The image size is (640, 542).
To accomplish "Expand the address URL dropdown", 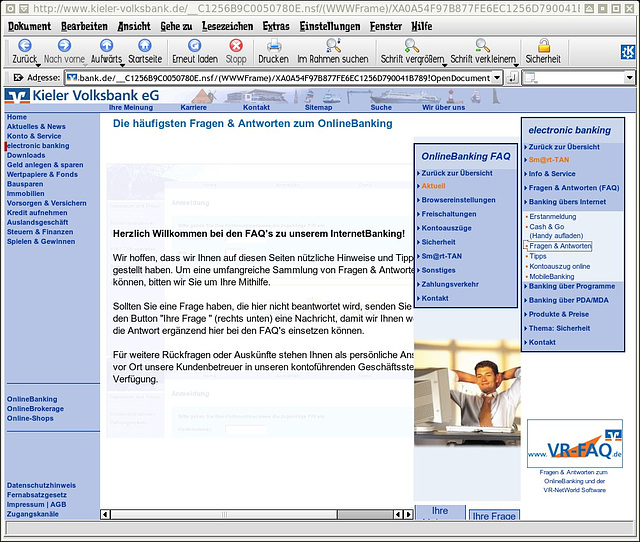I will [497, 78].
